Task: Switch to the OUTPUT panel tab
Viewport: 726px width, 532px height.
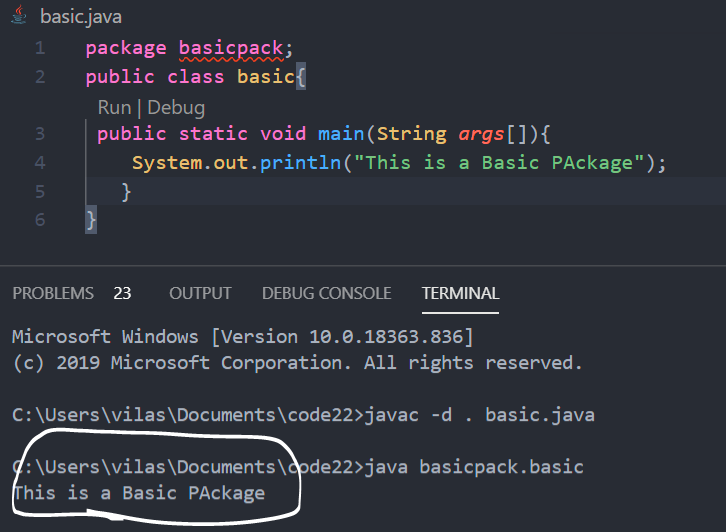Action: pos(200,293)
